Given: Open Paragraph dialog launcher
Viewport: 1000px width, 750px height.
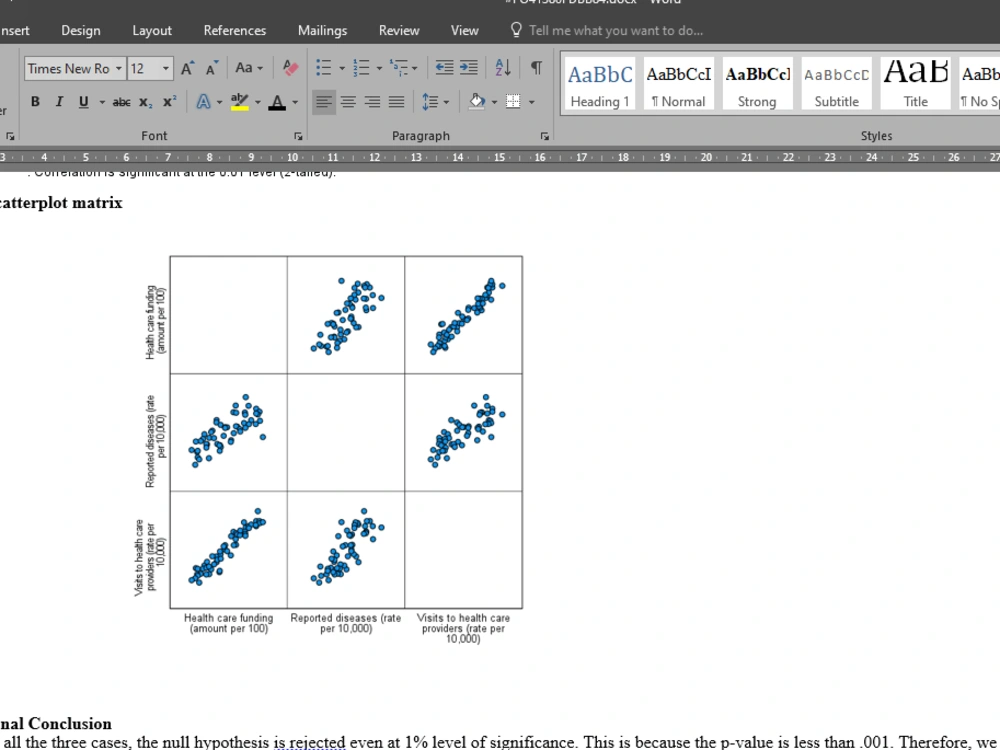Looking at the screenshot, I should pos(545,136).
